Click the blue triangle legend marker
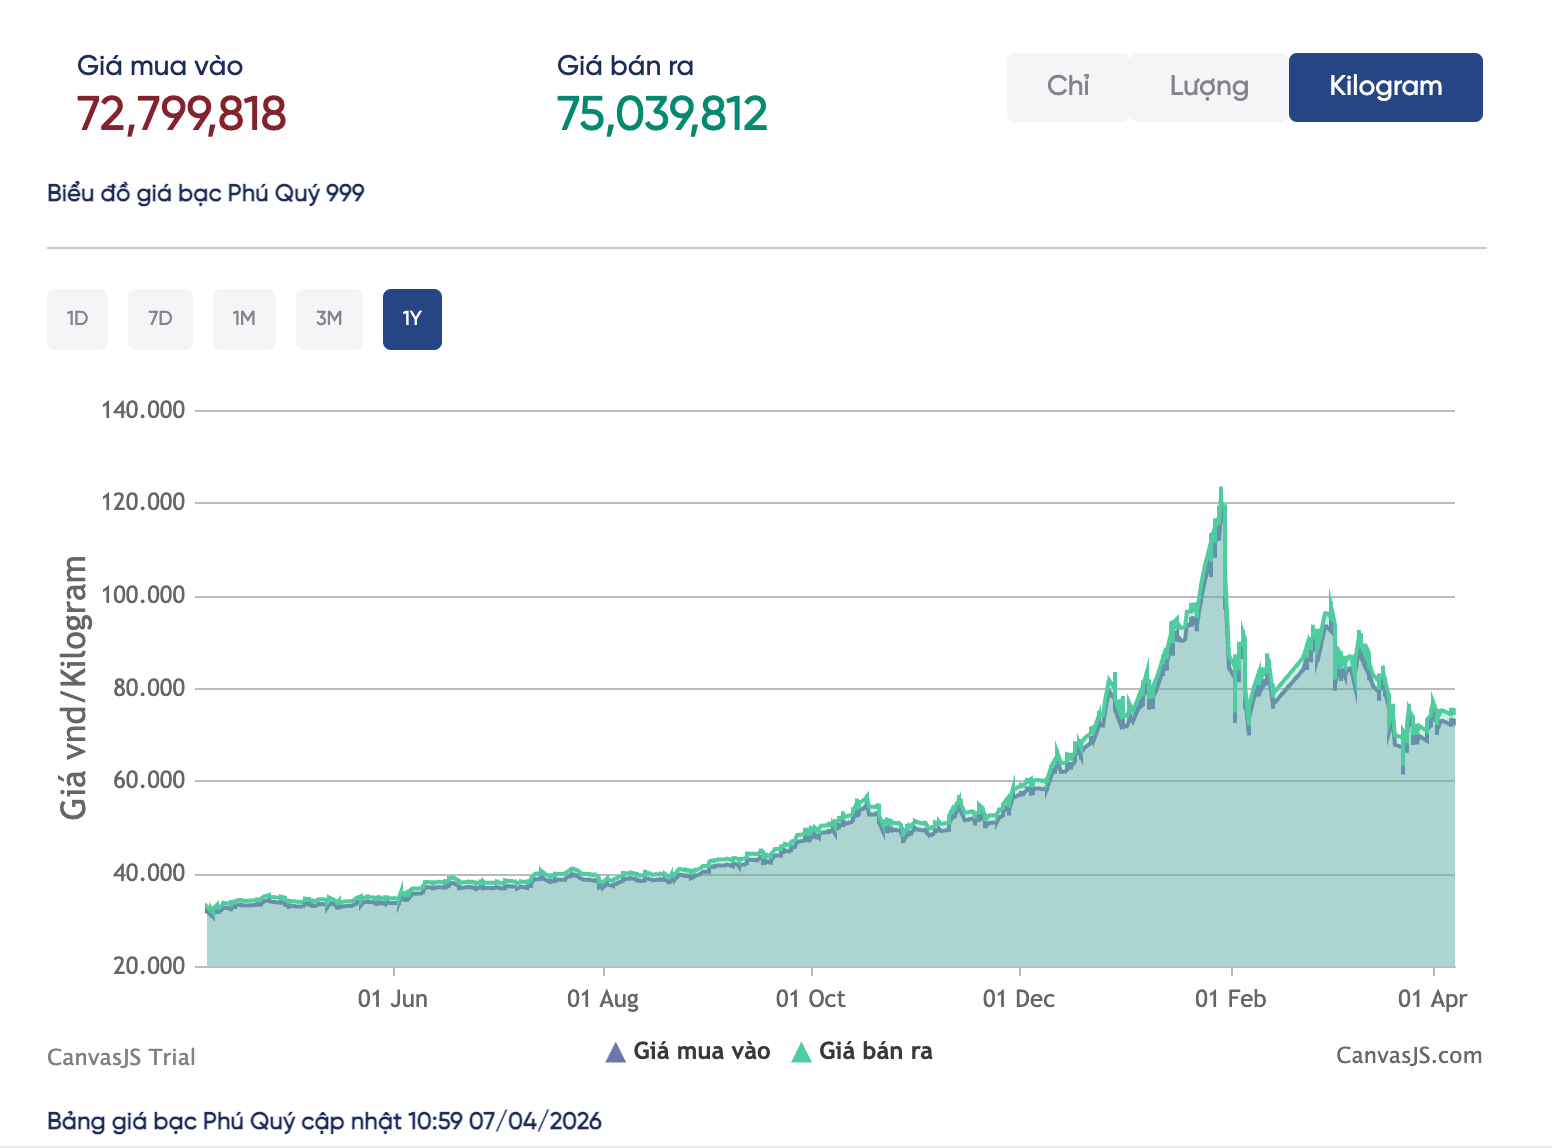The height and width of the screenshot is (1148, 1552). coord(616,1052)
